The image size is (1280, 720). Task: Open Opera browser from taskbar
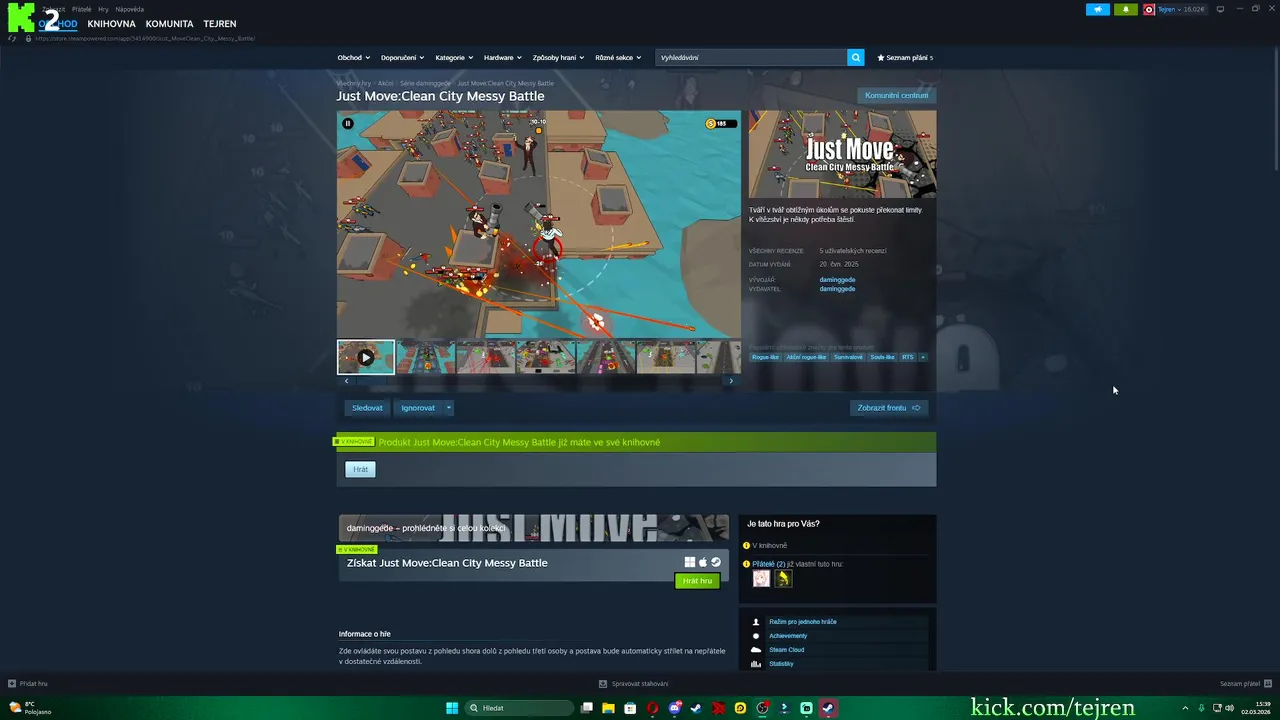click(x=652, y=708)
